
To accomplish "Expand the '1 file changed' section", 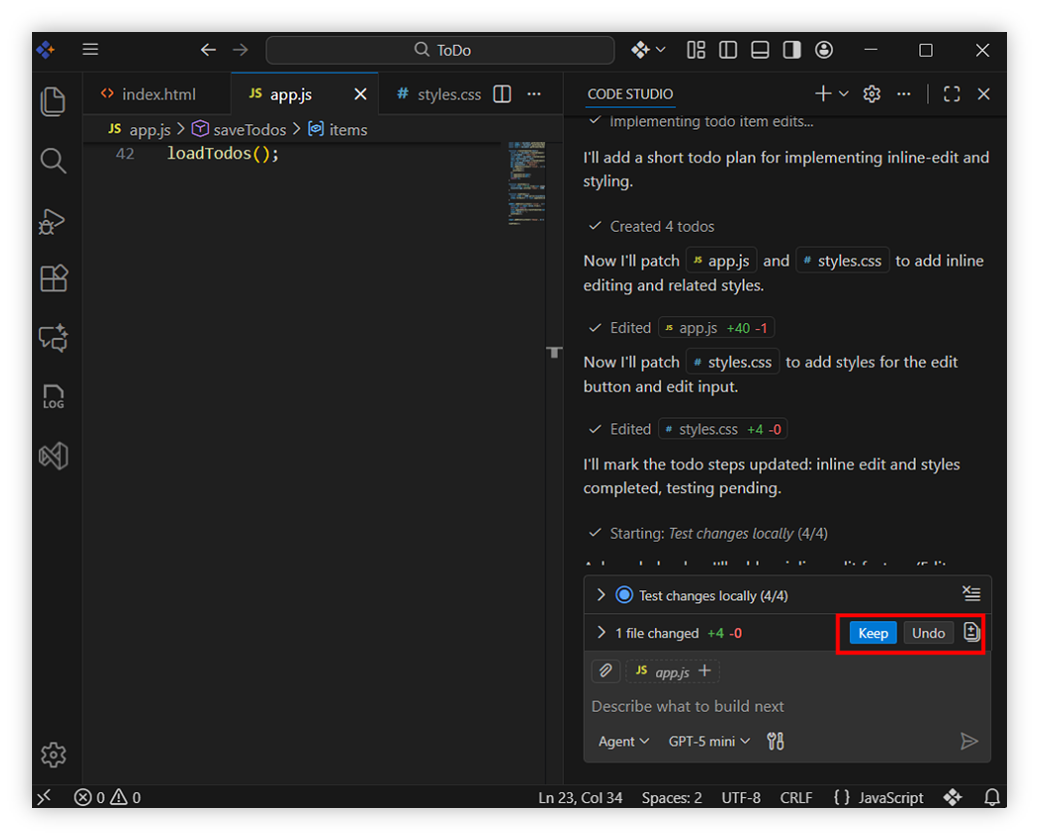I will (601, 633).
